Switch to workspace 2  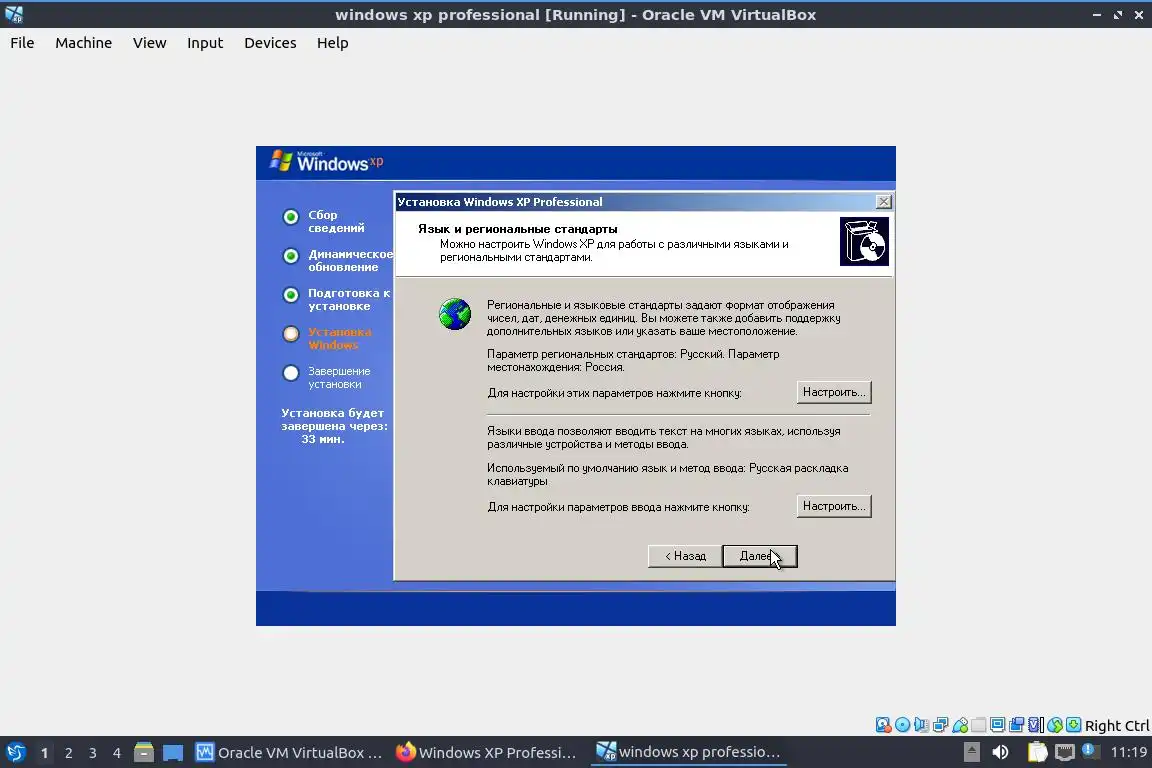click(68, 753)
